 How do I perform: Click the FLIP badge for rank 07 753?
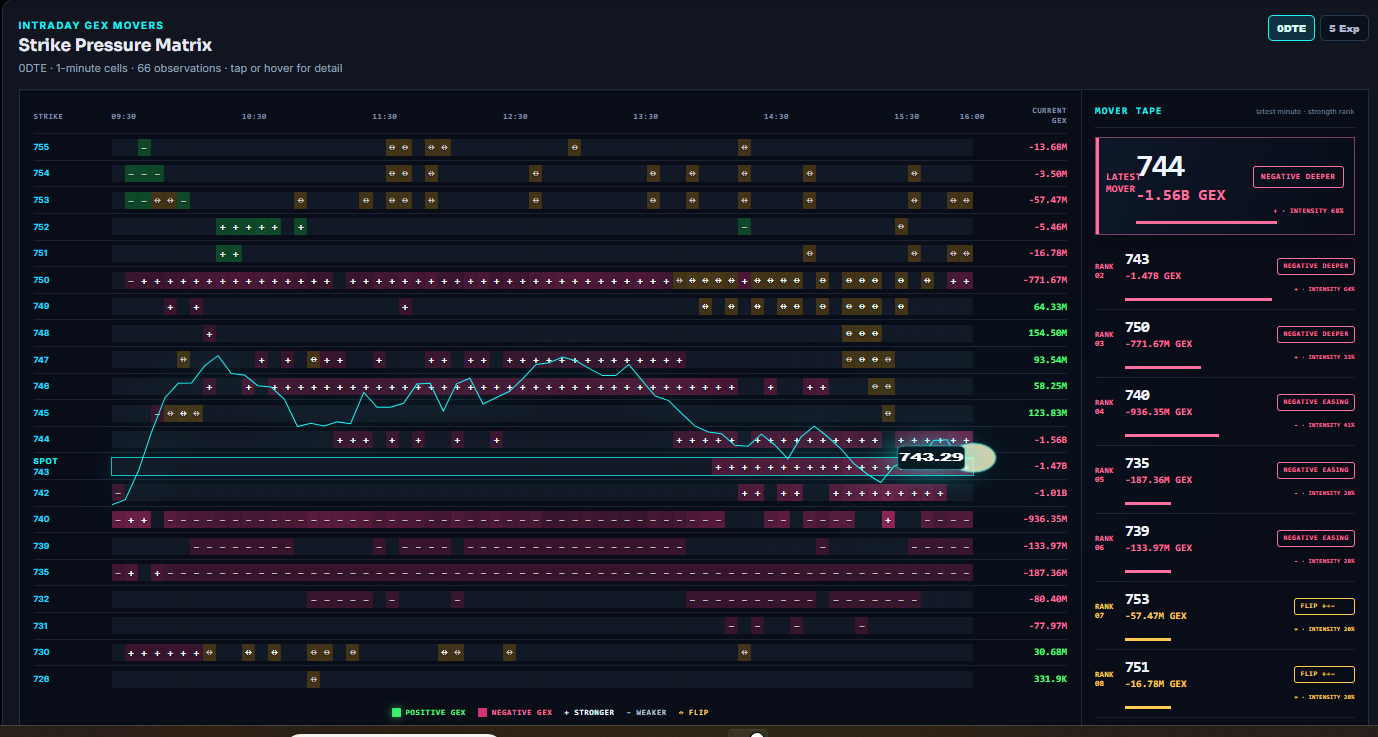(x=1324, y=606)
